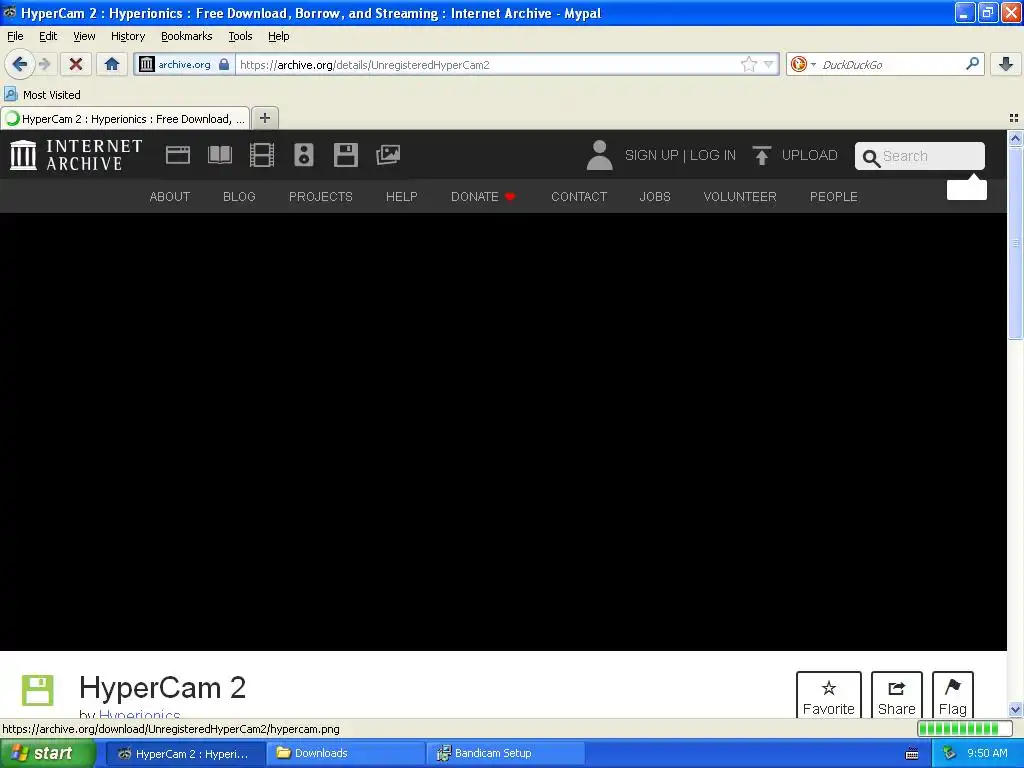1024x768 pixels.
Task: Click the page scrollbar up arrow
Action: 1015,138
